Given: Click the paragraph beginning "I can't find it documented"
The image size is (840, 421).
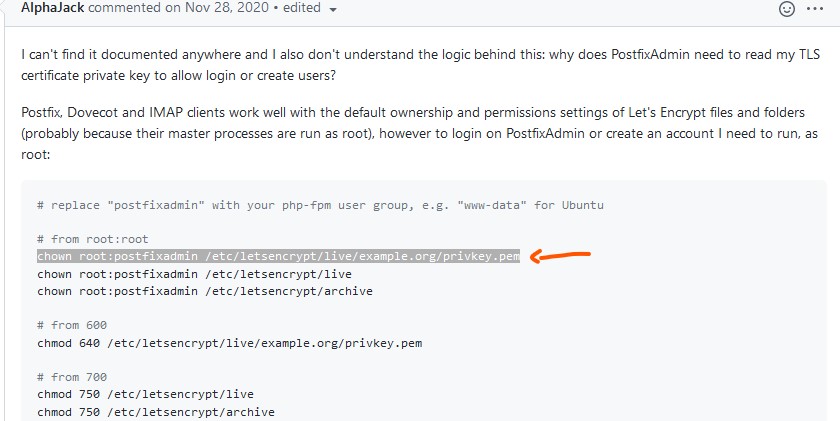Looking at the screenshot, I should coord(400,58).
